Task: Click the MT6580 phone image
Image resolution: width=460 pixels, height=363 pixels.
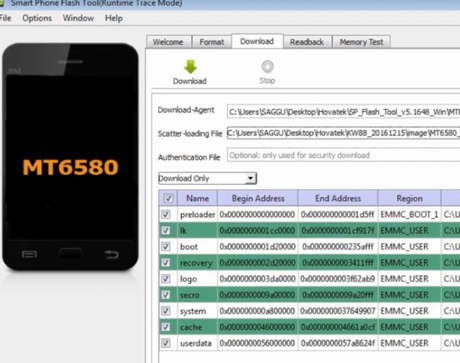Action: (x=70, y=157)
